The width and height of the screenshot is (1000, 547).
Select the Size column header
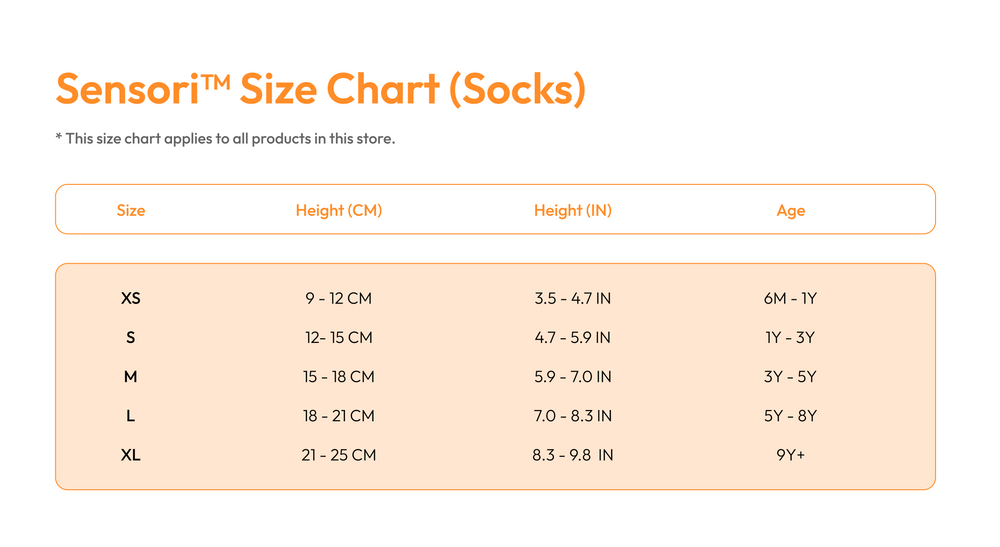coord(131,210)
